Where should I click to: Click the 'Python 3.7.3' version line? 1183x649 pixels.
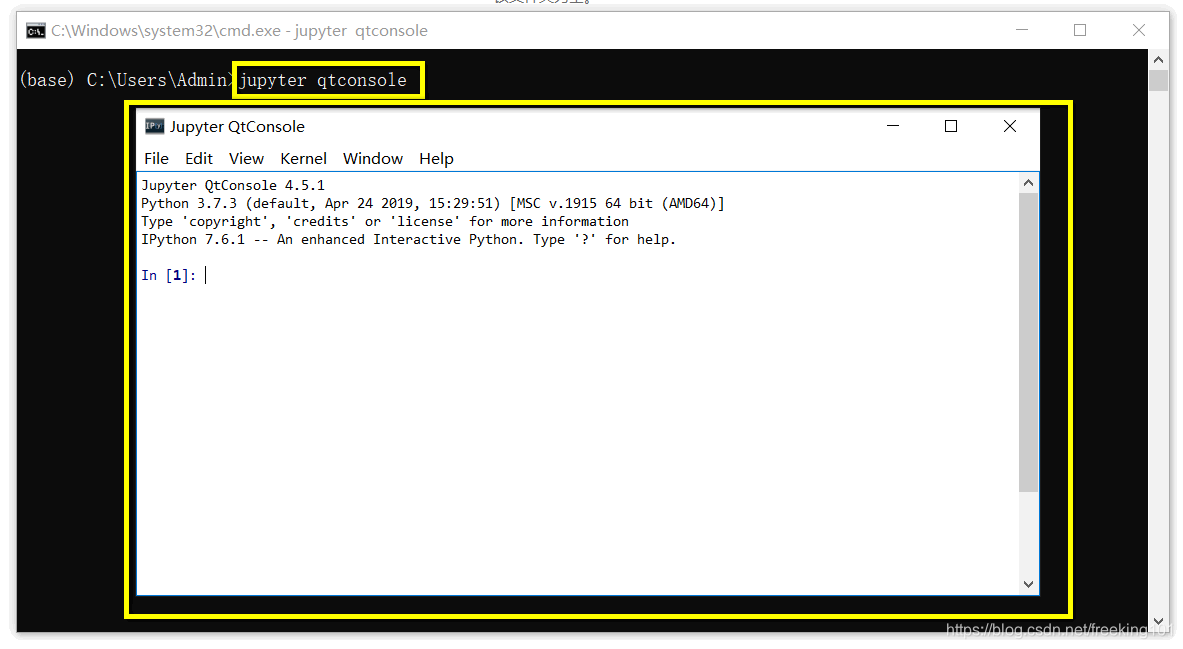pyautogui.click(x=433, y=204)
